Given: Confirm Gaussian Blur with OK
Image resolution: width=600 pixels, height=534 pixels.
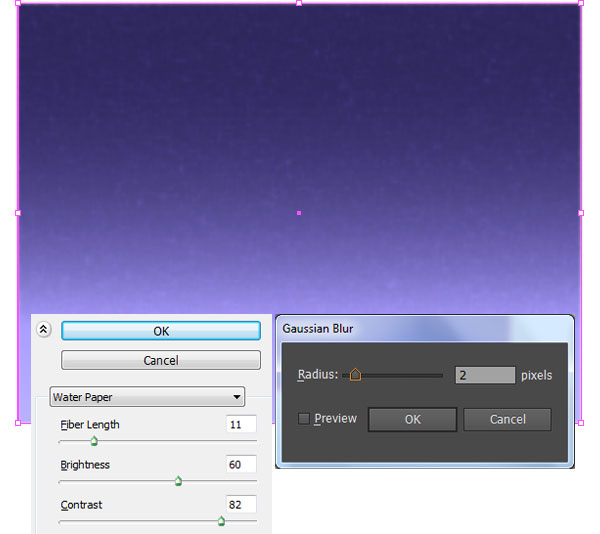Looking at the screenshot, I should (x=412, y=420).
